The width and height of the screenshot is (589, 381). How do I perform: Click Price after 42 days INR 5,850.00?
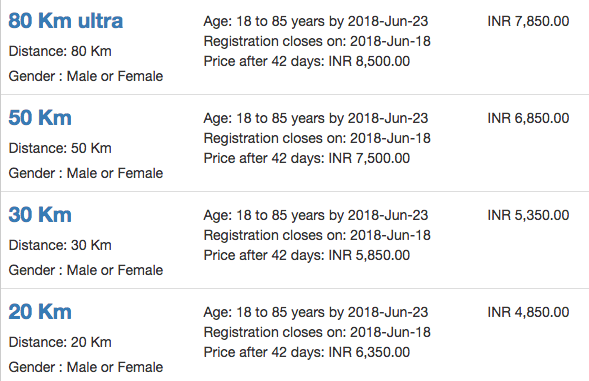307,255
